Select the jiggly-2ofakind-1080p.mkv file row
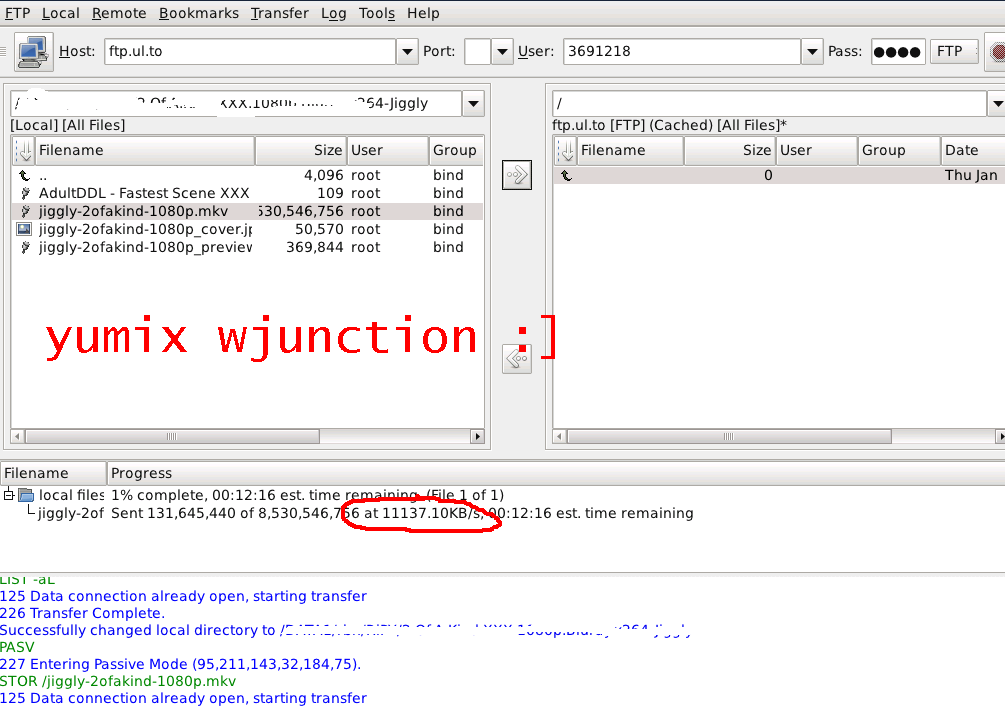 click(247, 212)
